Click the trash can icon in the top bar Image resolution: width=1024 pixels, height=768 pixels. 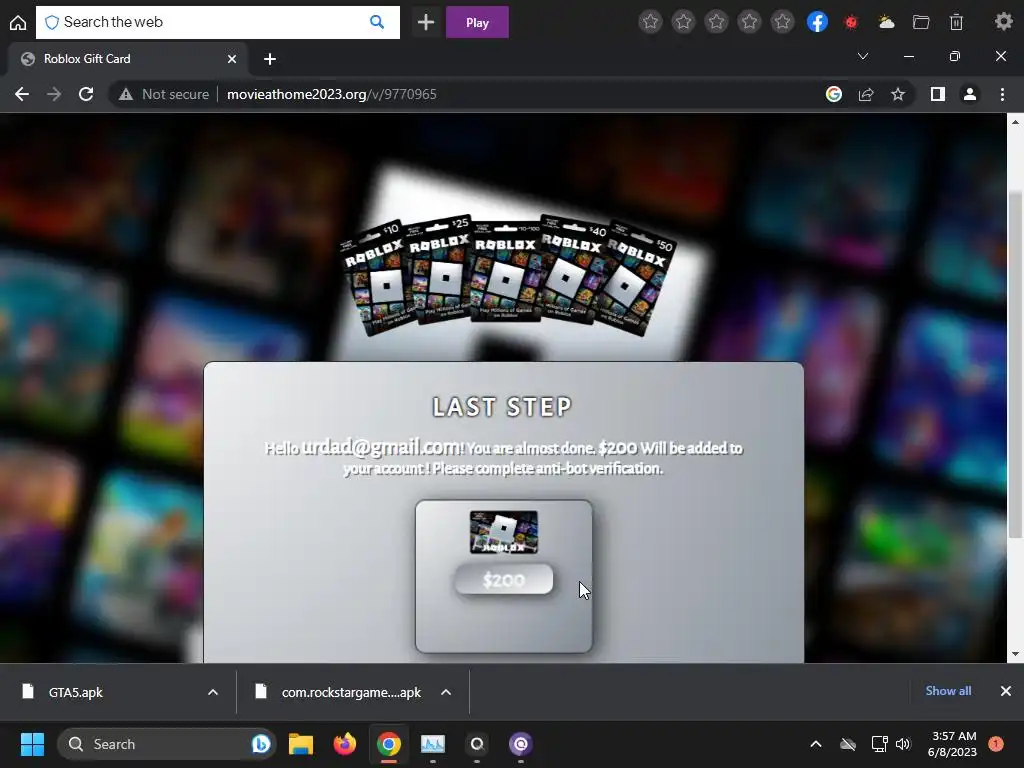pyautogui.click(x=956, y=22)
